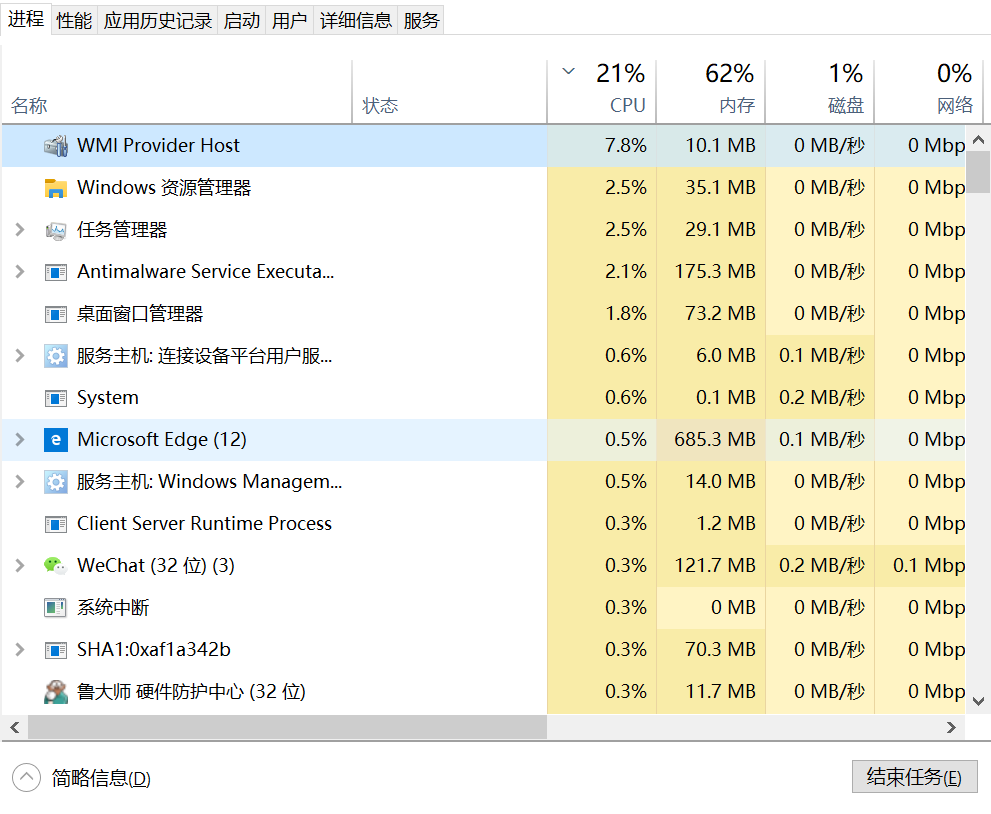Screen dimensions: 991x814
Task: Click the vertical scrollbar down arrow
Action: [979, 702]
